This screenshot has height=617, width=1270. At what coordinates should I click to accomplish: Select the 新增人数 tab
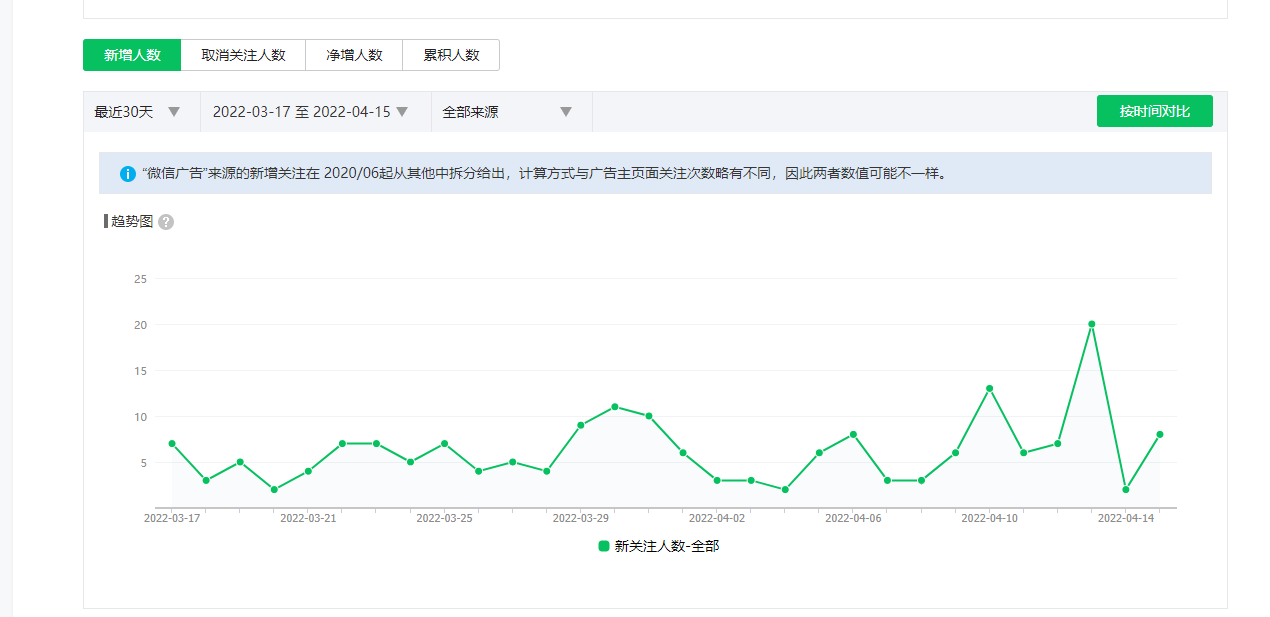click(x=132, y=55)
